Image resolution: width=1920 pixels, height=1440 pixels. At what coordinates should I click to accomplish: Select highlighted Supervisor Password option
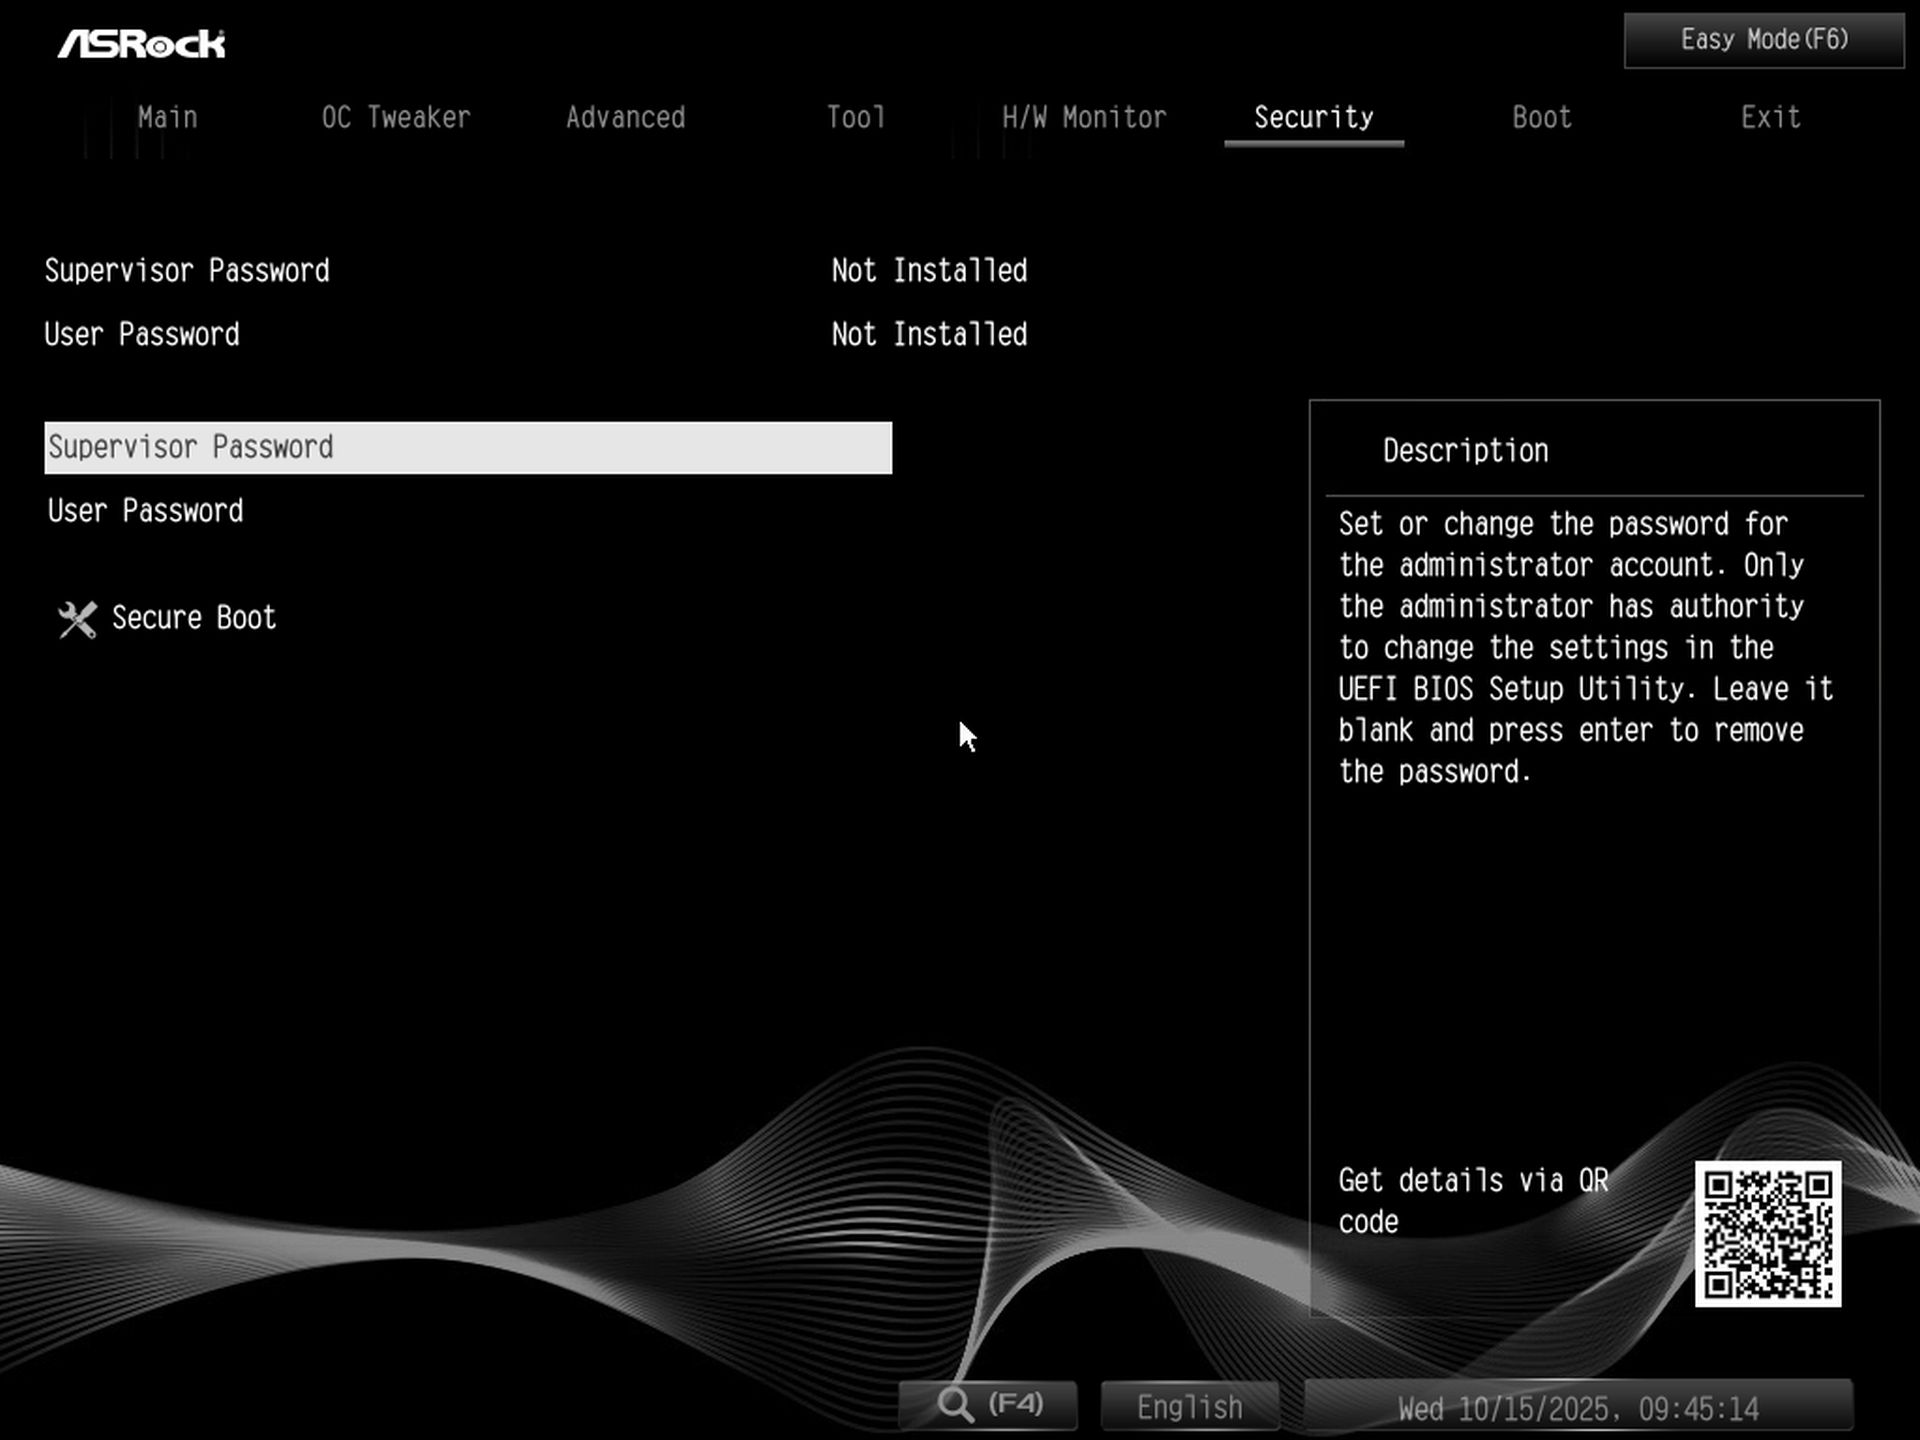coord(467,447)
